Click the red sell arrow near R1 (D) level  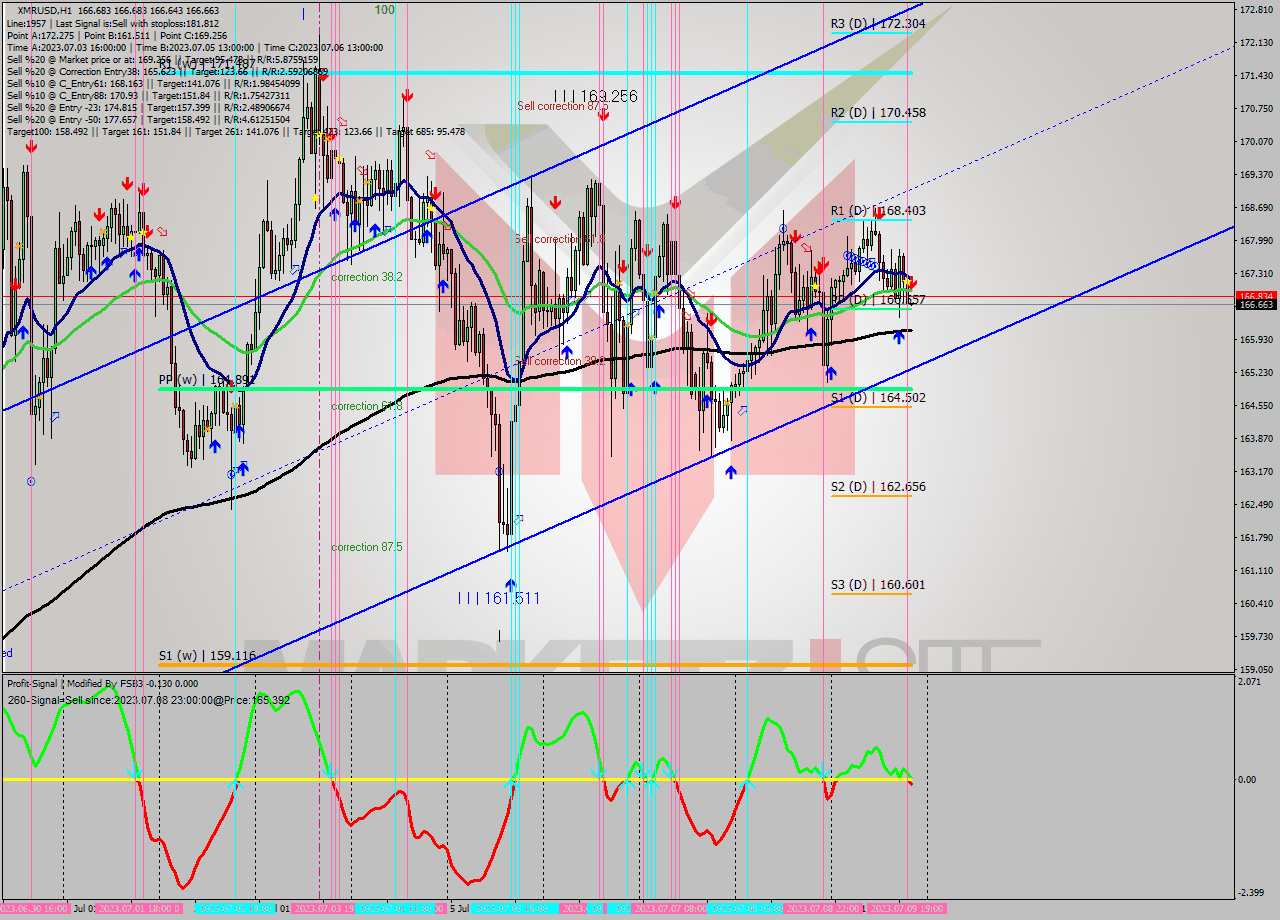click(879, 212)
